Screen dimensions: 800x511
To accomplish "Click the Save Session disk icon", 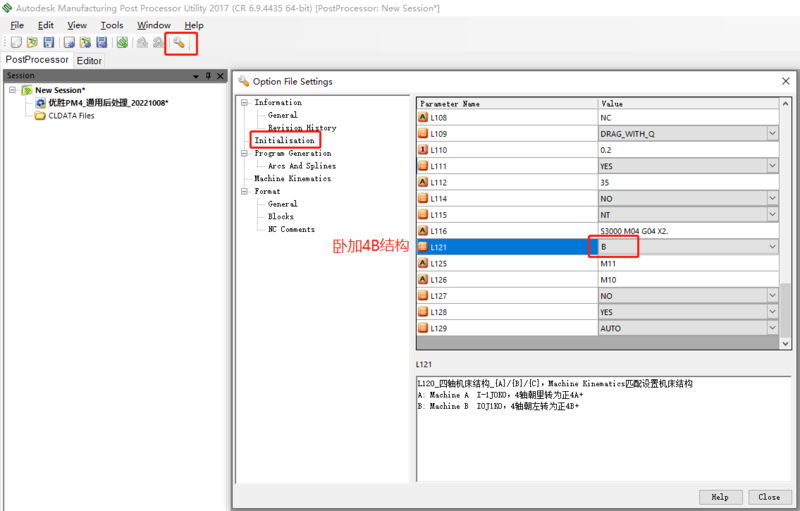I will click(48, 43).
